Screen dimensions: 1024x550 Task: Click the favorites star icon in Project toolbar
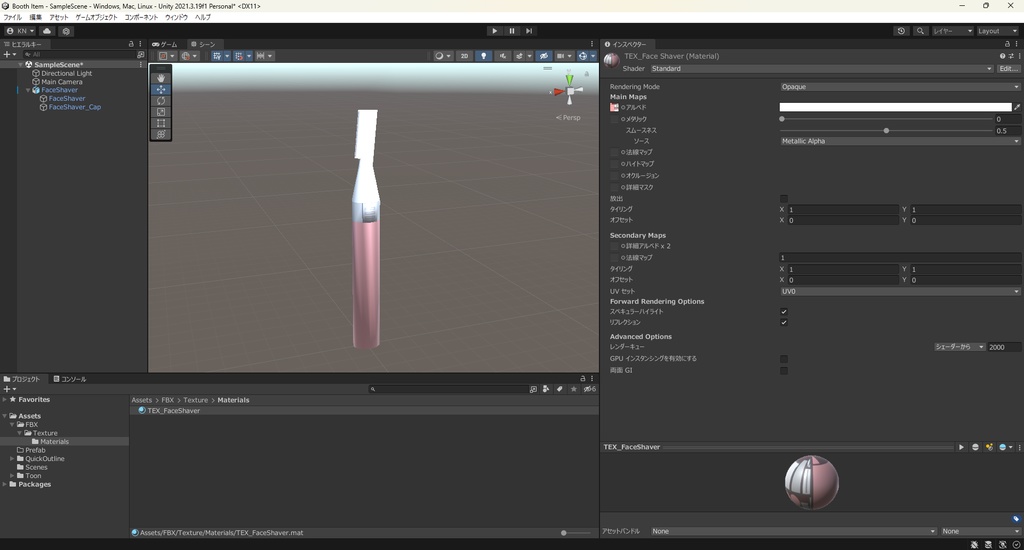pyautogui.click(x=573, y=389)
